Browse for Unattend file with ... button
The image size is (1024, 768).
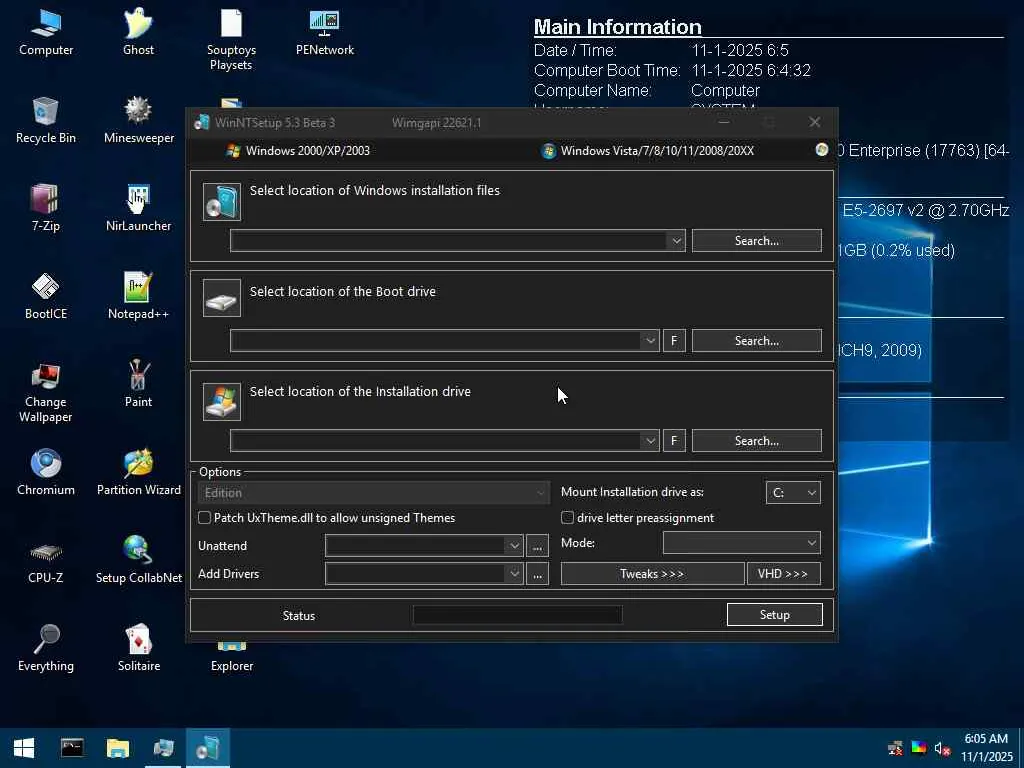tap(537, 546)
